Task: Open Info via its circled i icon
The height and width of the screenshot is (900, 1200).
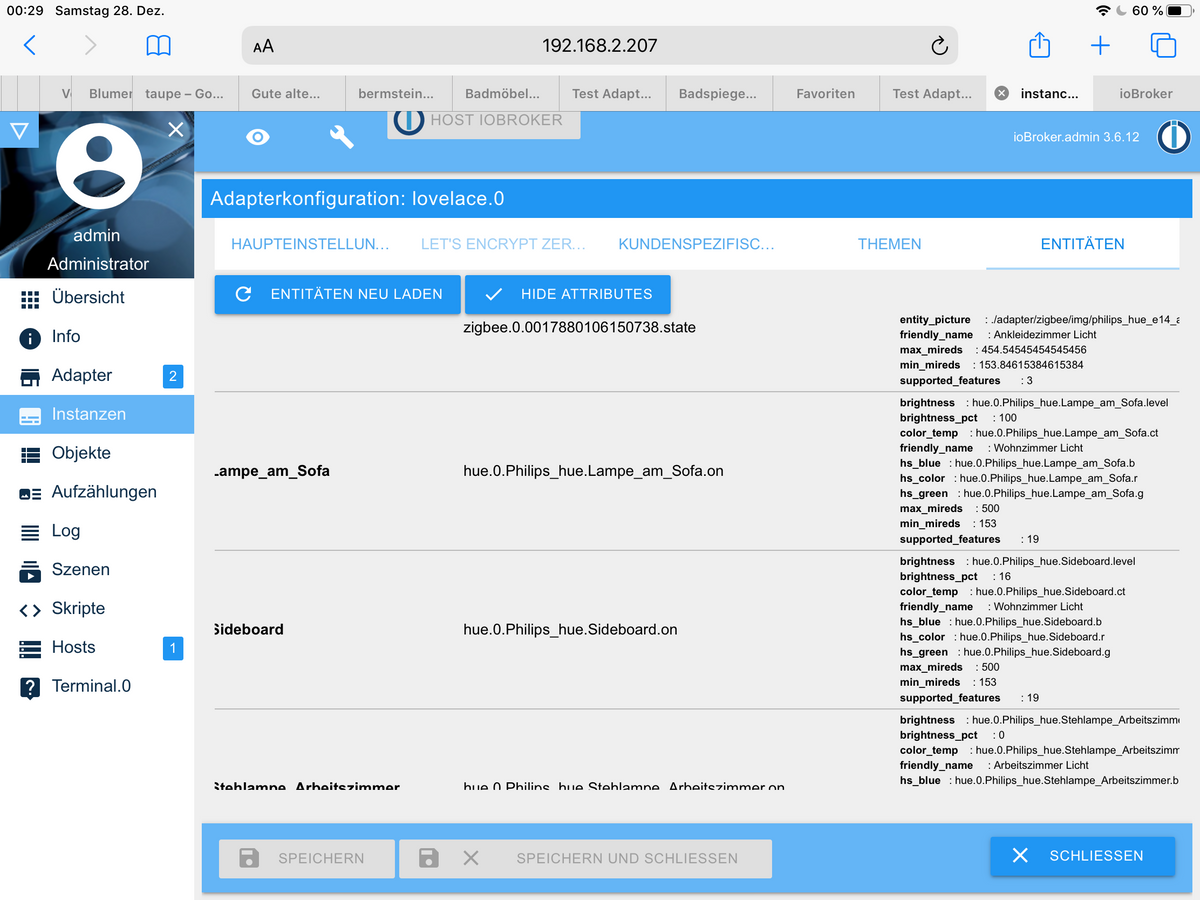Action: pos(30,337)
